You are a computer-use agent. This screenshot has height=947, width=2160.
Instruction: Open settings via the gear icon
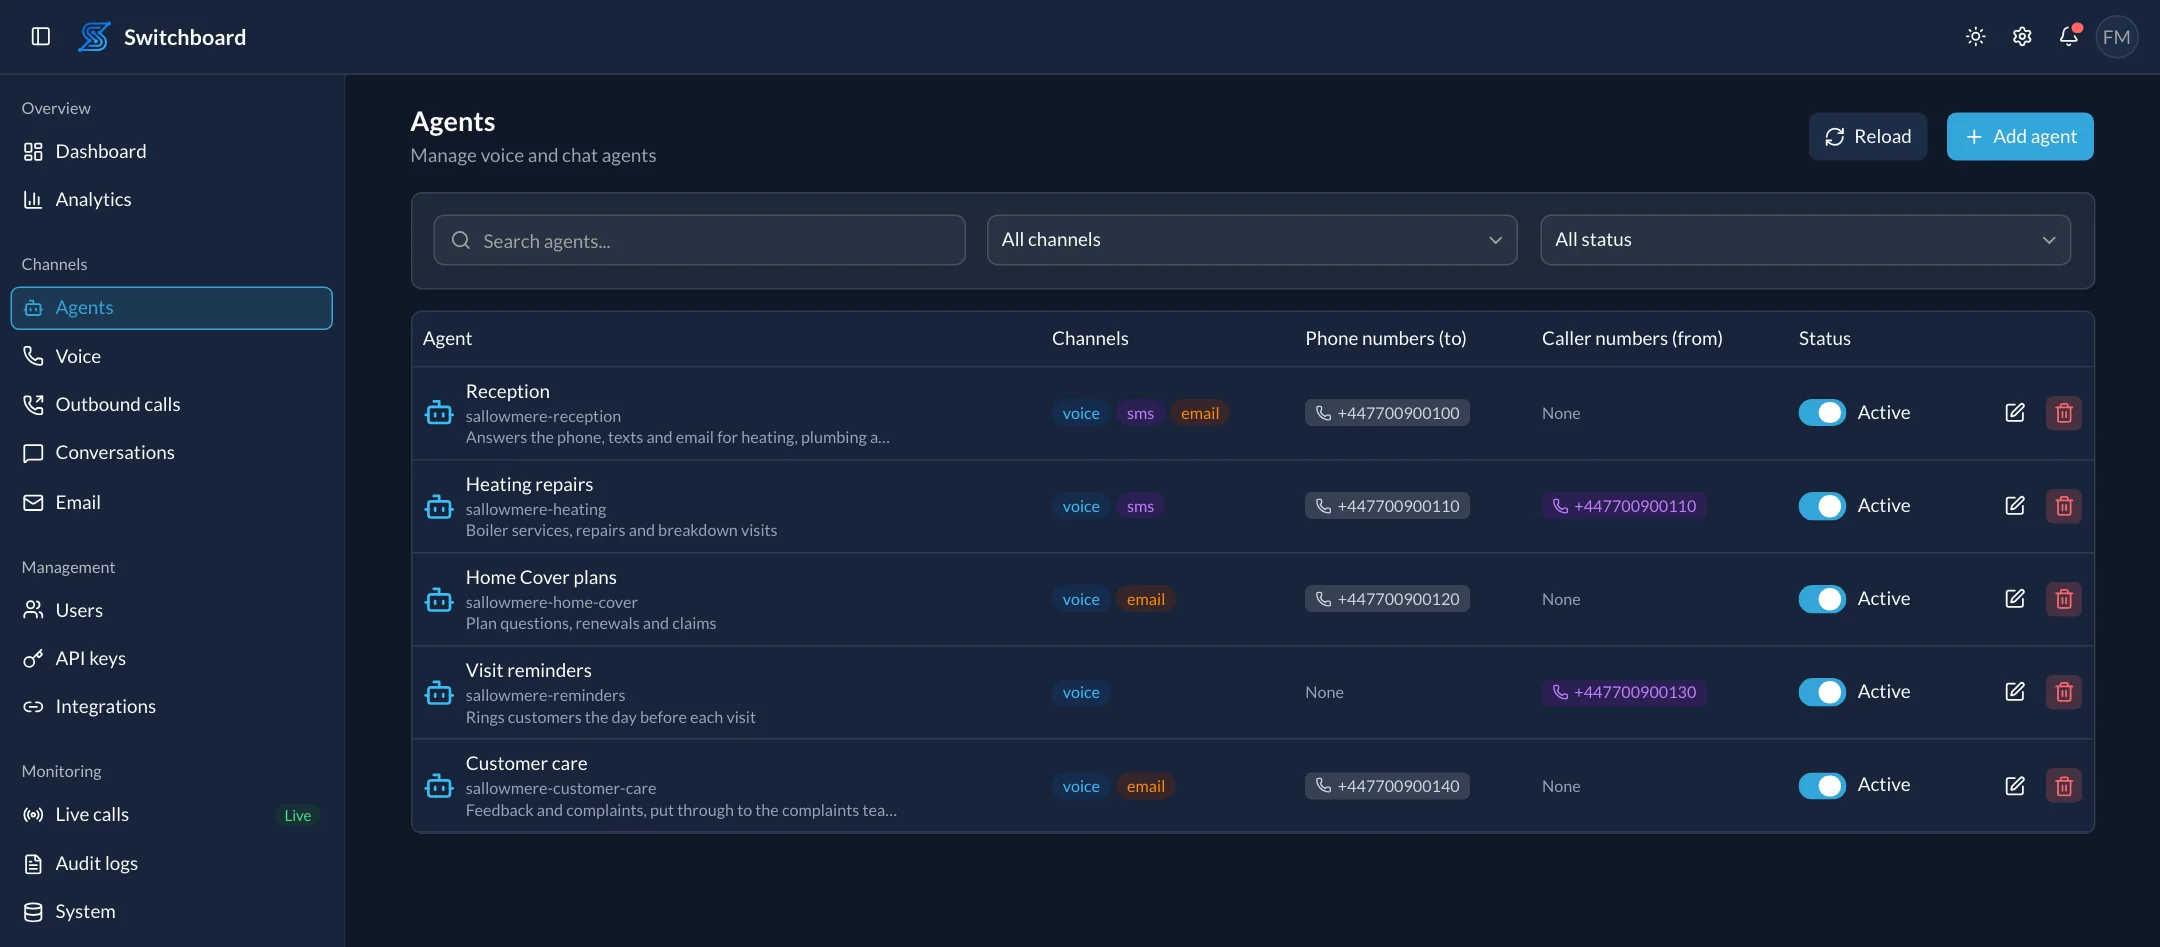click(2022, 37)
